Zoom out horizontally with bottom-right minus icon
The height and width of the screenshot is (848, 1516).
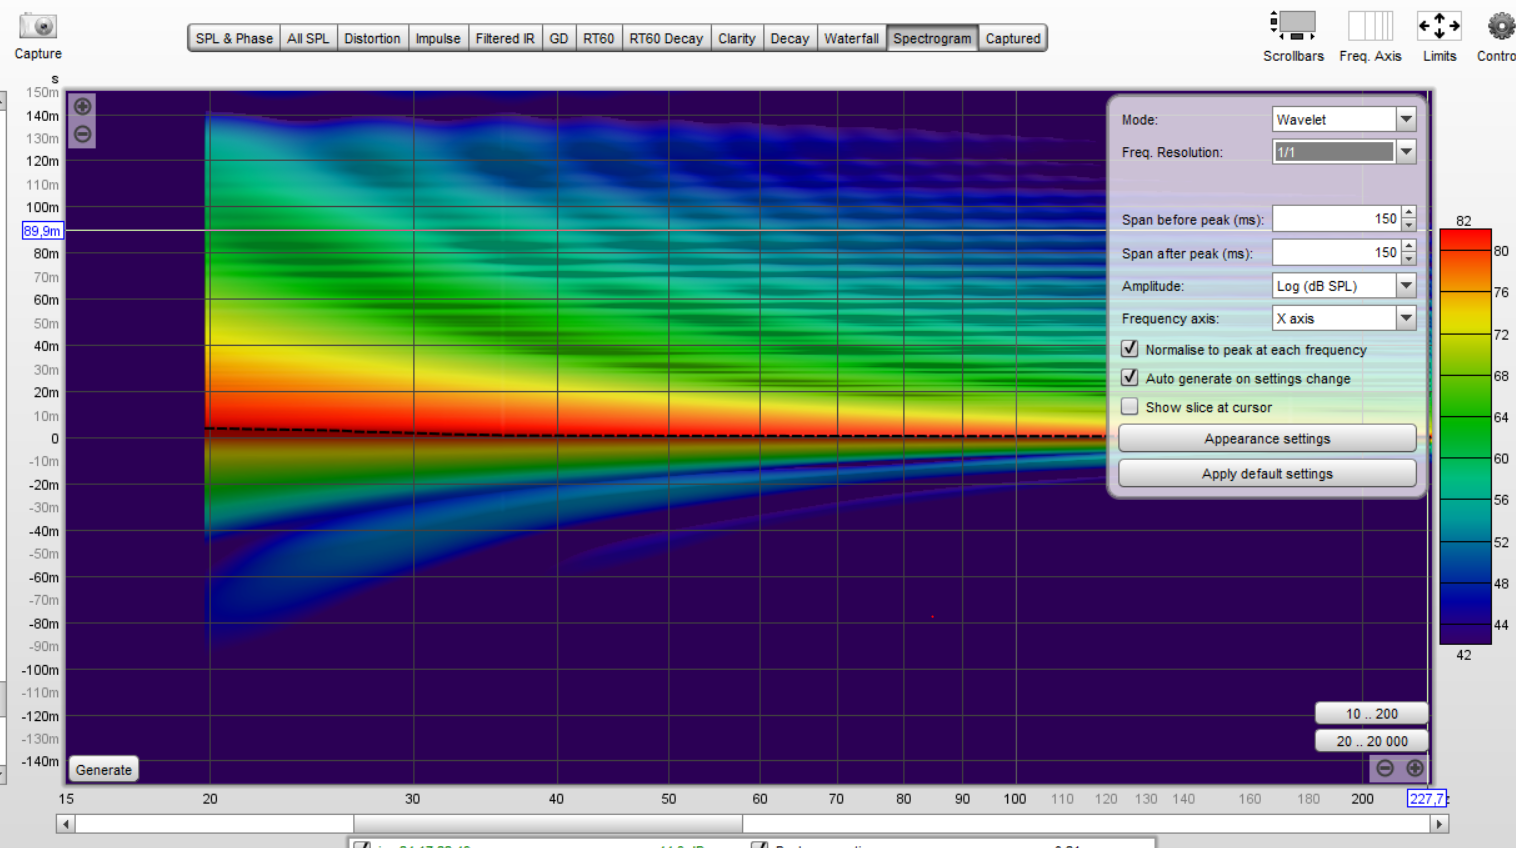[x=1385, y=768]
